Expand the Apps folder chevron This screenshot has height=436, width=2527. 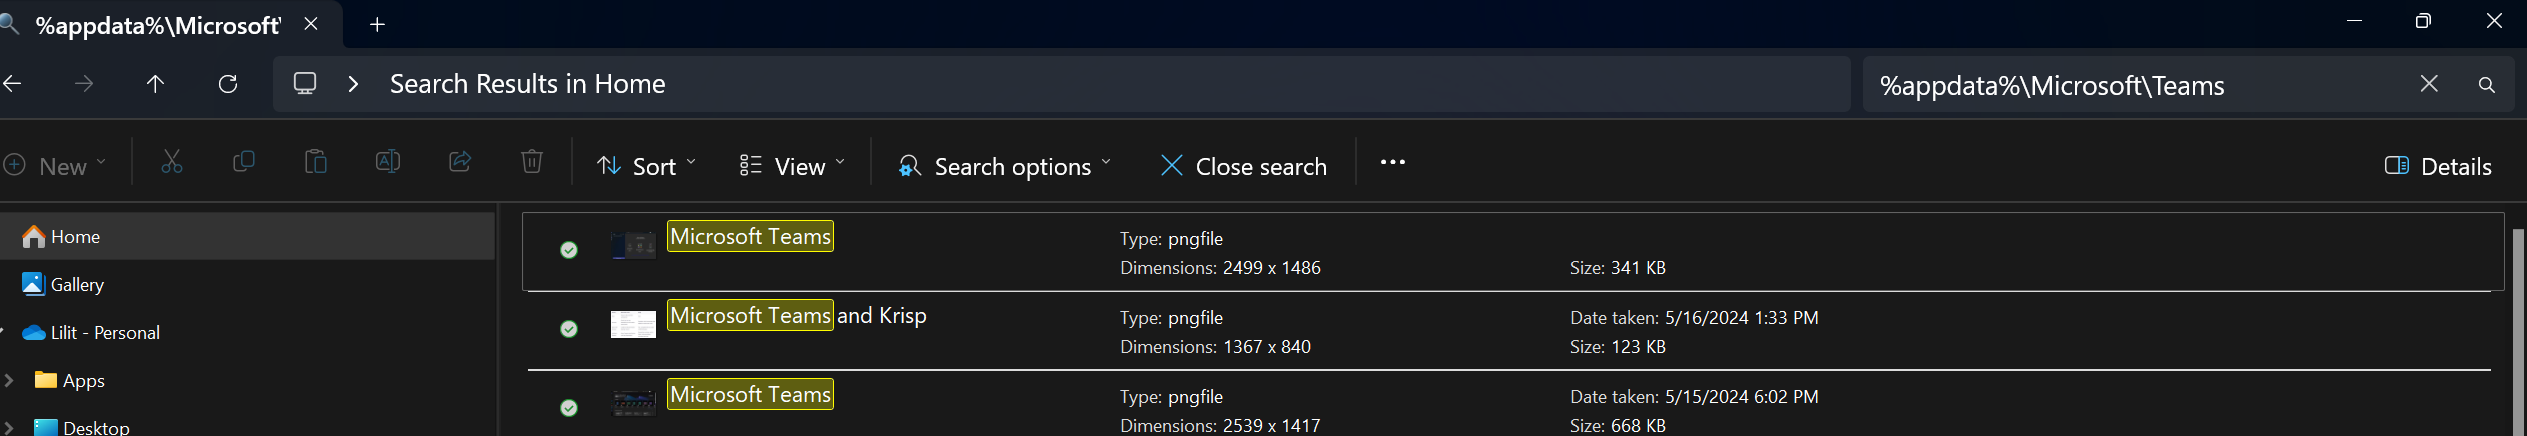(x=9, y=380)
